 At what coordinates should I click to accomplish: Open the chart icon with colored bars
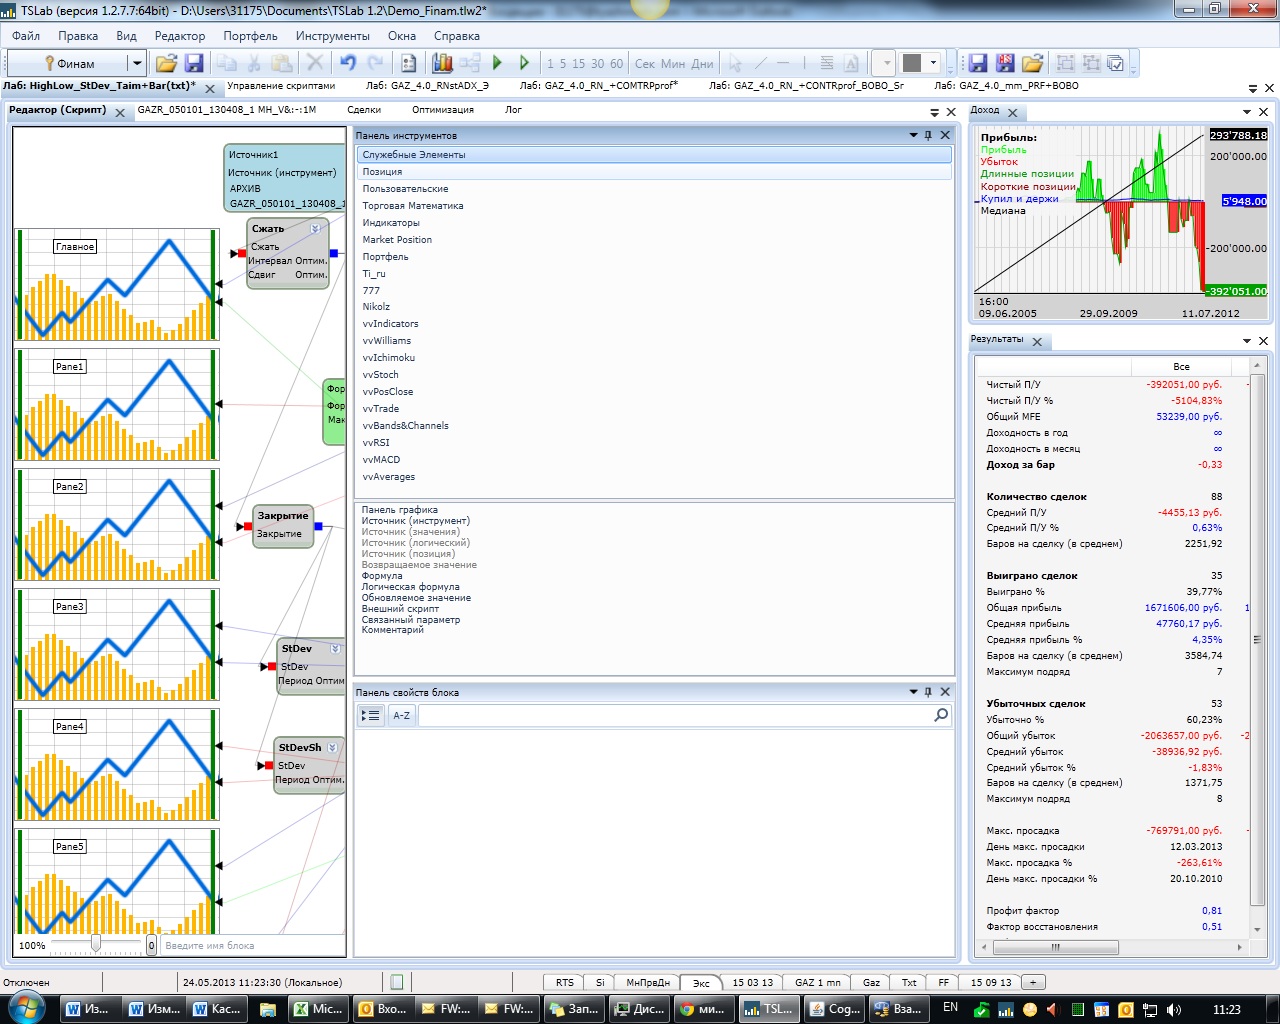coord(442,63)
